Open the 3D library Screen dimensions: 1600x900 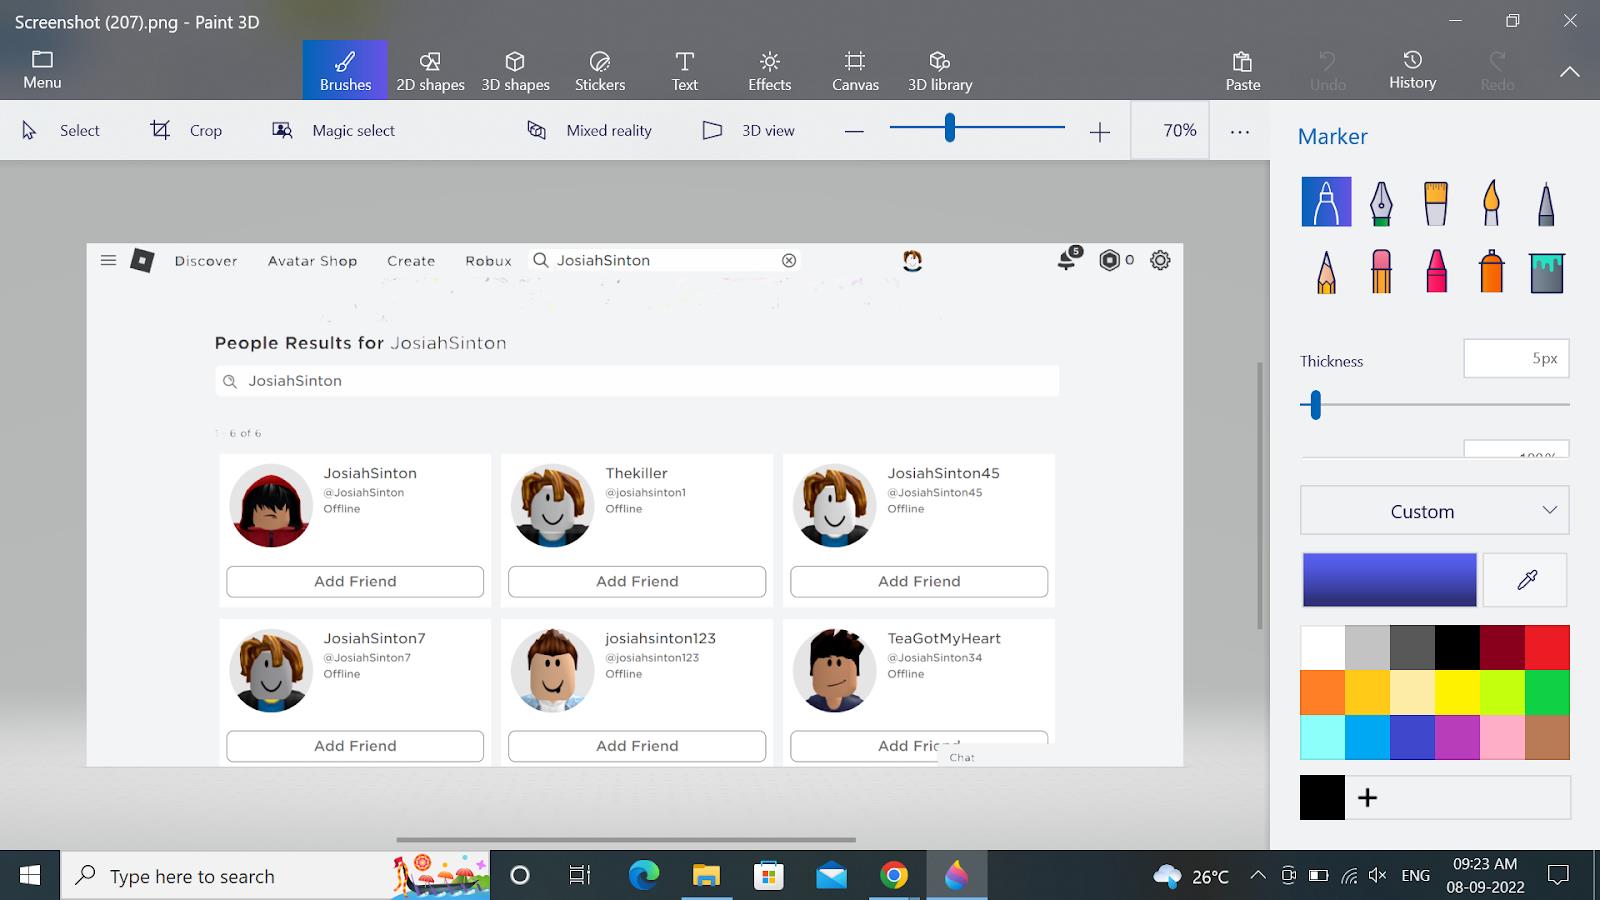(x=940, y=70)
